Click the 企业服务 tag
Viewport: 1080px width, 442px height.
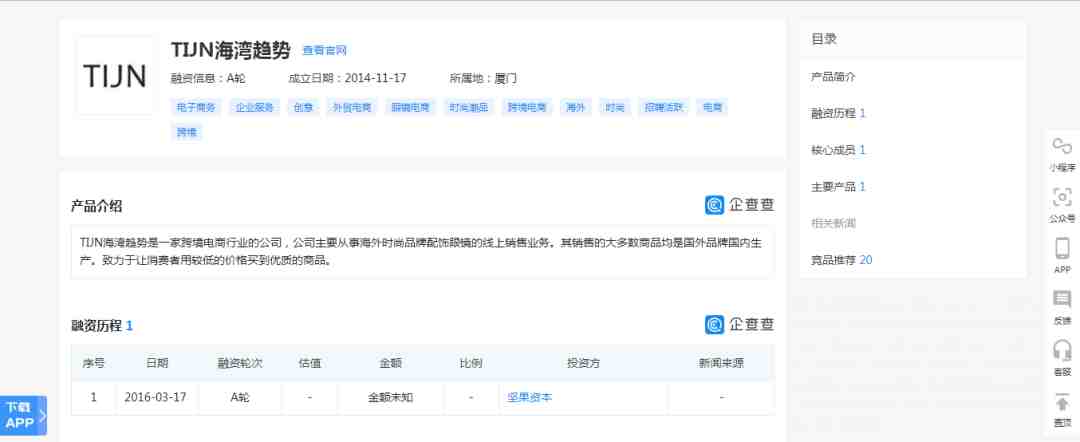[254, 108]
